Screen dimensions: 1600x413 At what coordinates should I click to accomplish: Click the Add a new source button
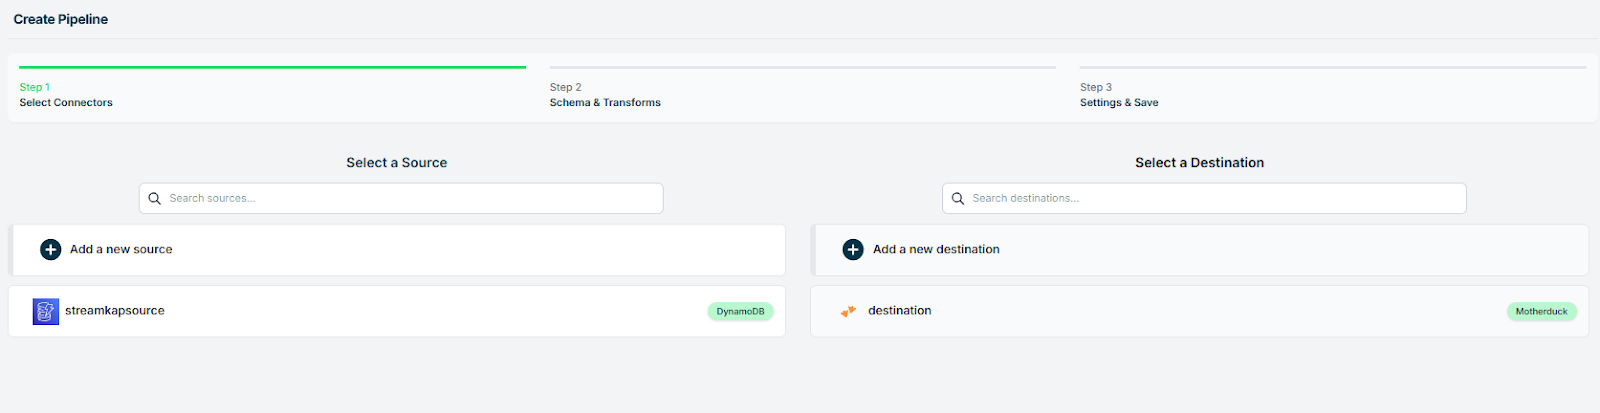[397, 250]
